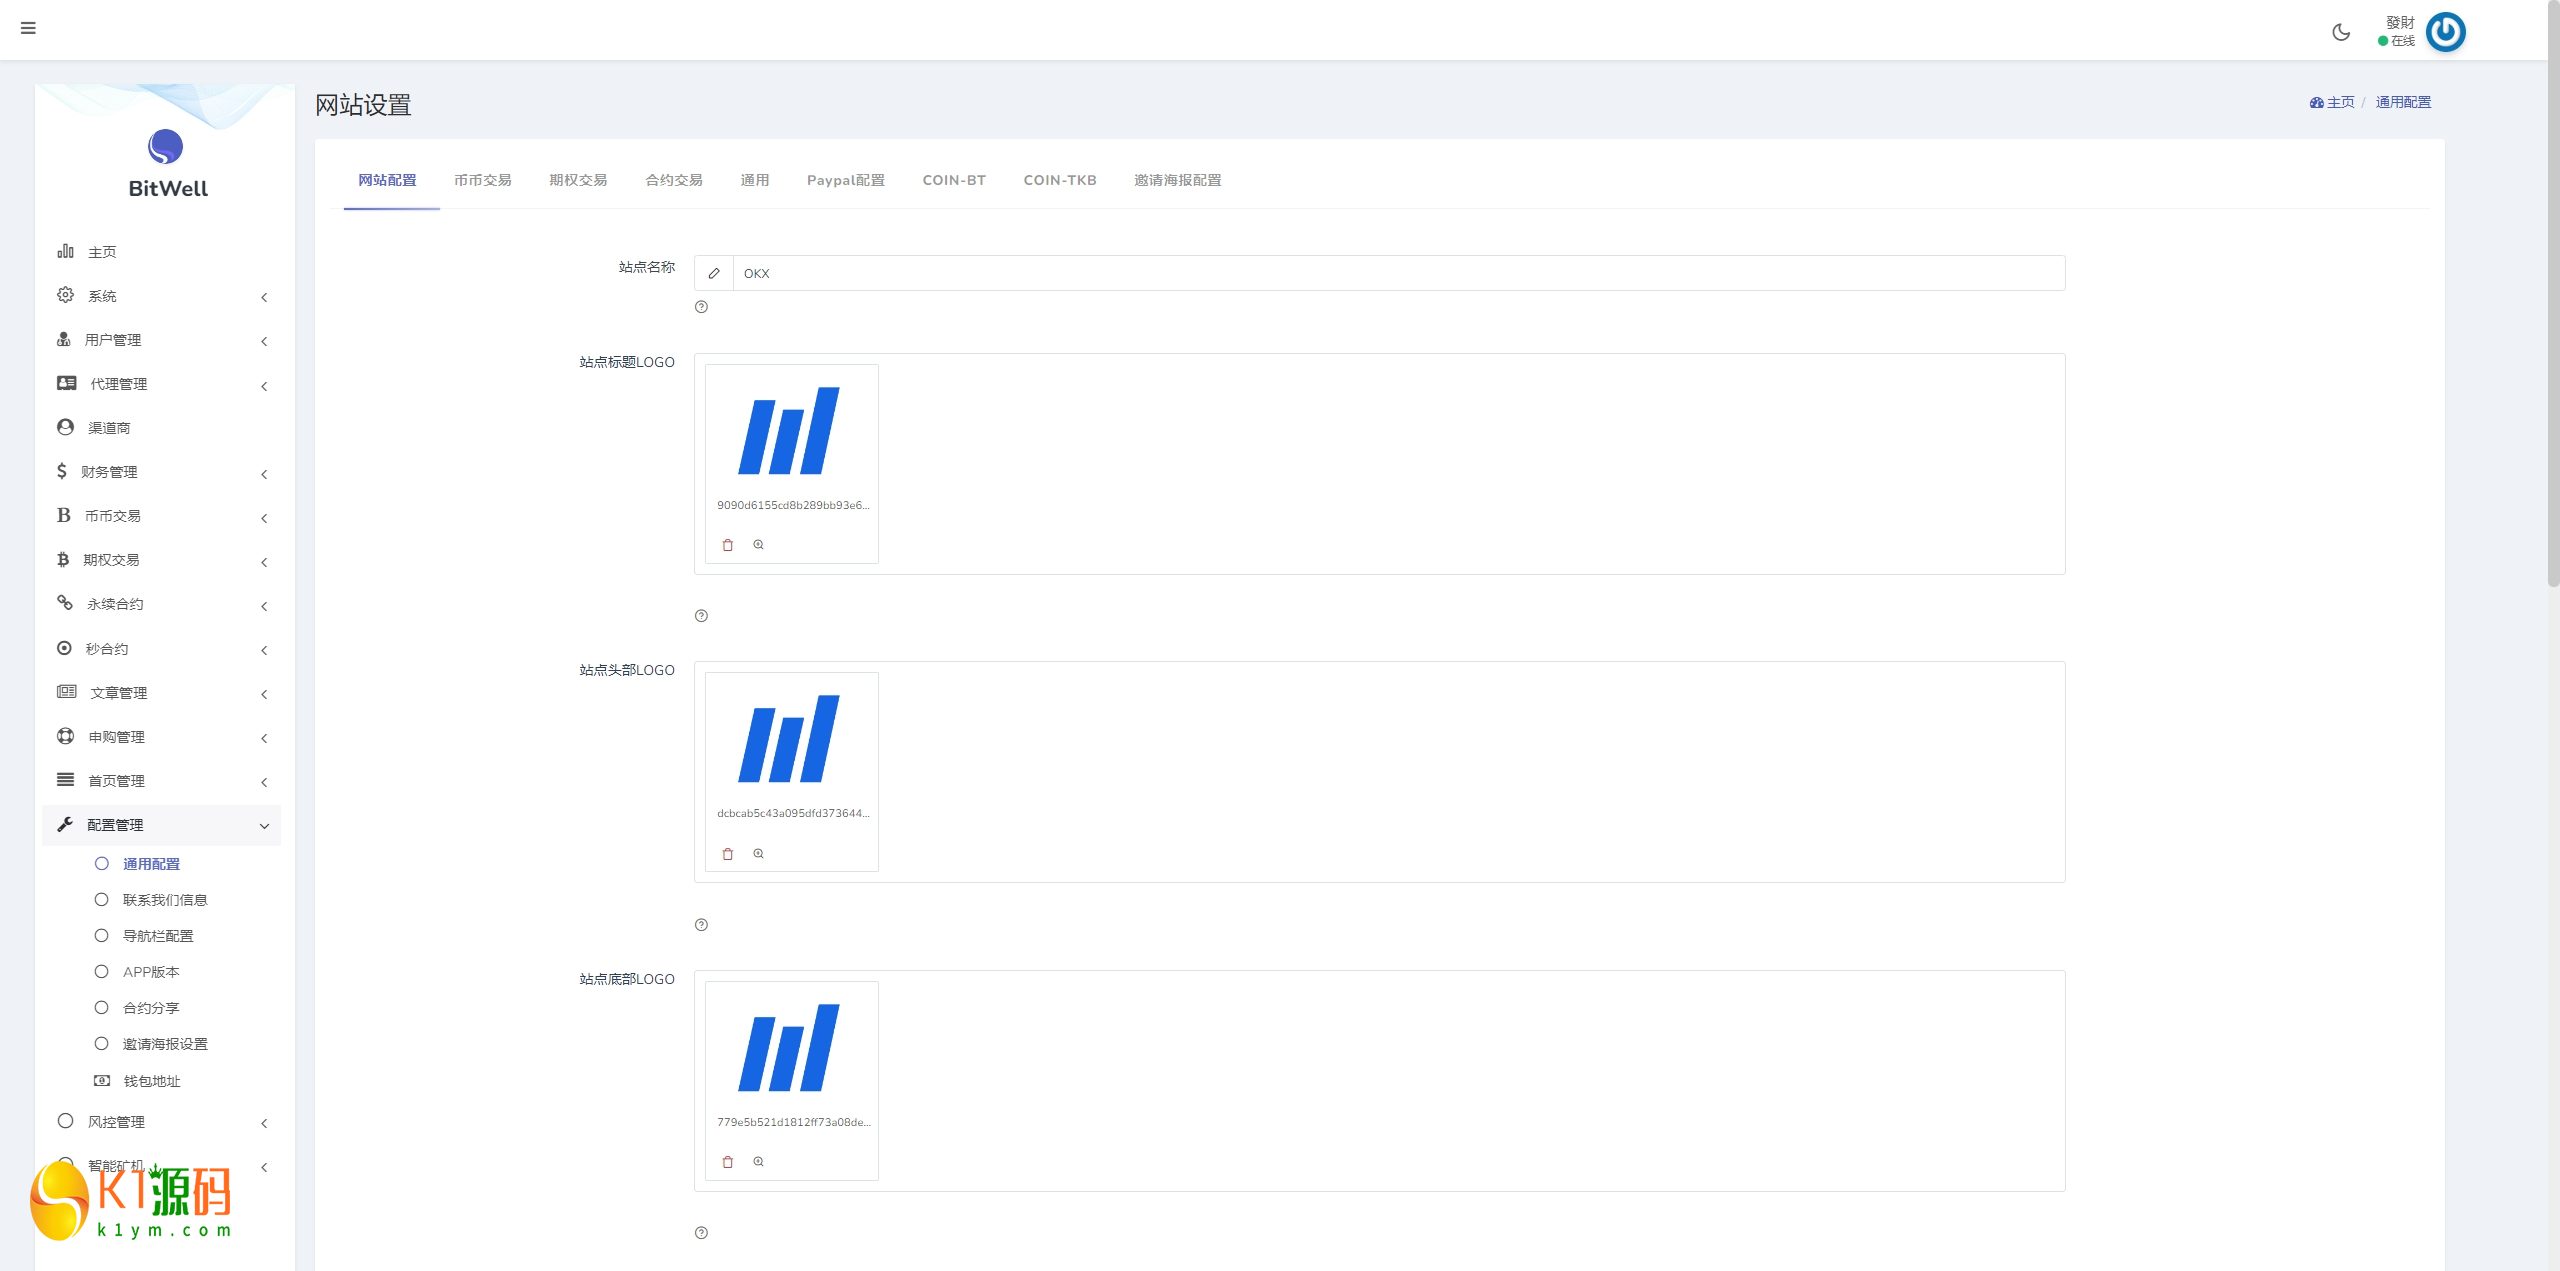Switch to the 合约交易 tab
This screenshot has width=2560, height=1271.
pyautogui.click(x=674, y=180)
